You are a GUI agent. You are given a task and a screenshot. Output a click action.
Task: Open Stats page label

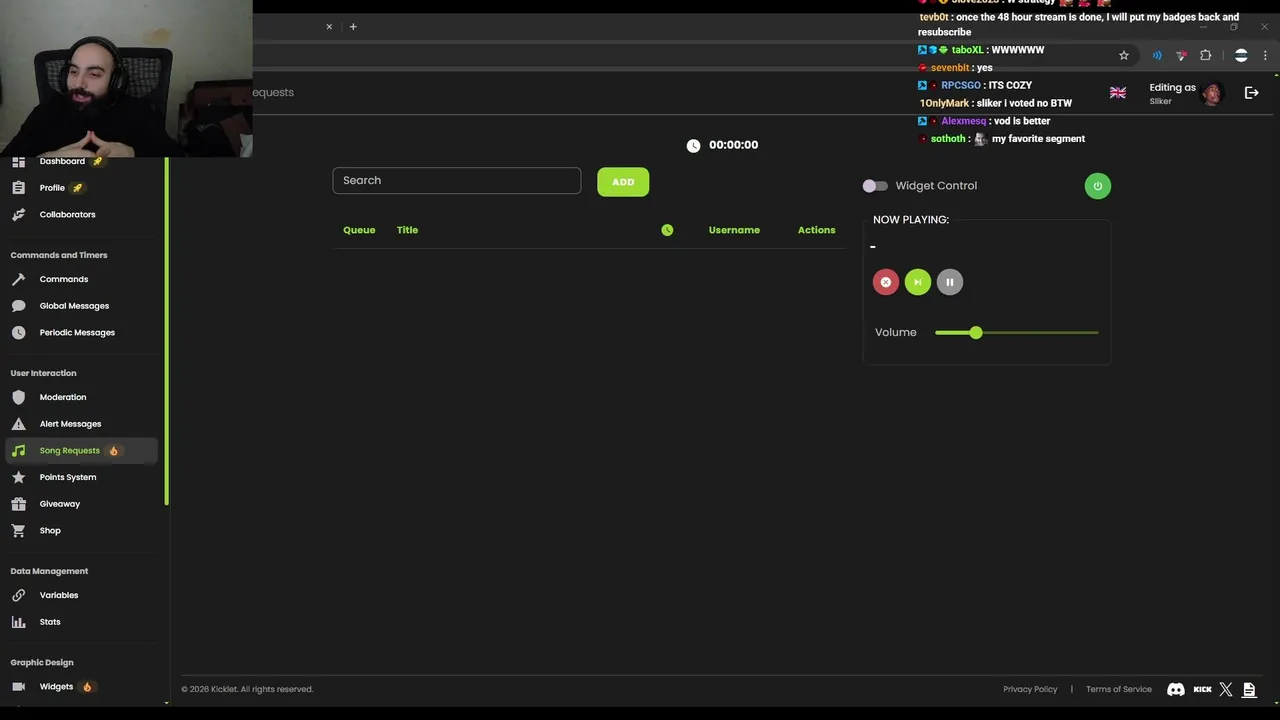click(x=50, y=622)
